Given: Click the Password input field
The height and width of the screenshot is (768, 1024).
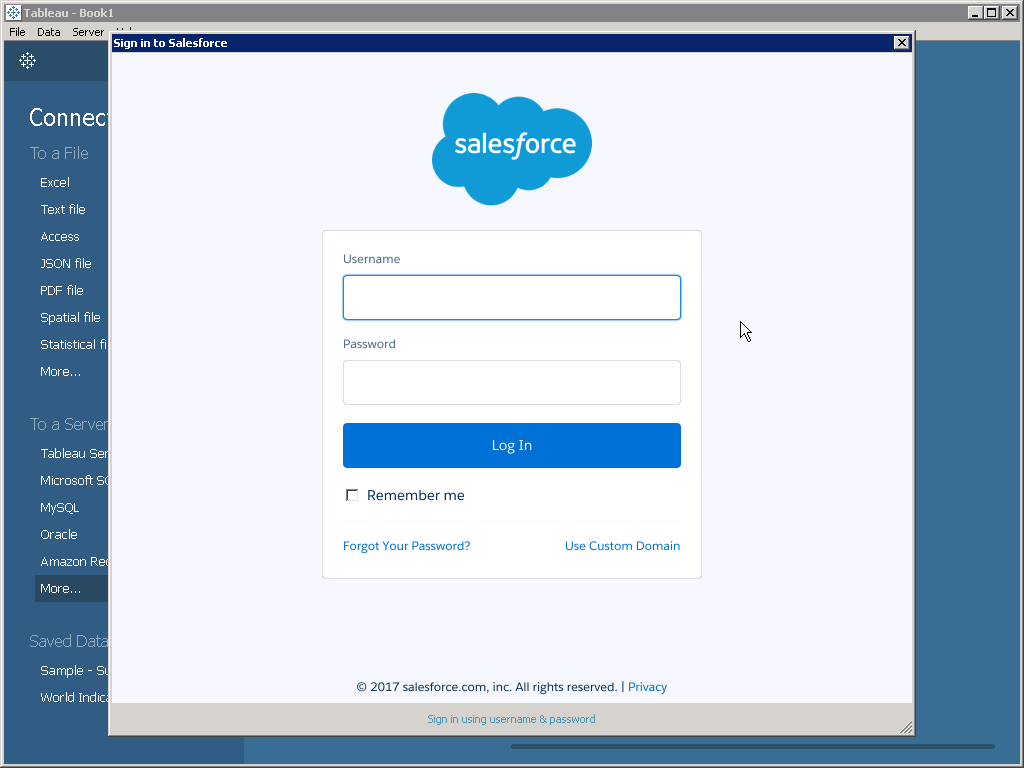Looking at the screenshot, I should [x=512, y=383].
